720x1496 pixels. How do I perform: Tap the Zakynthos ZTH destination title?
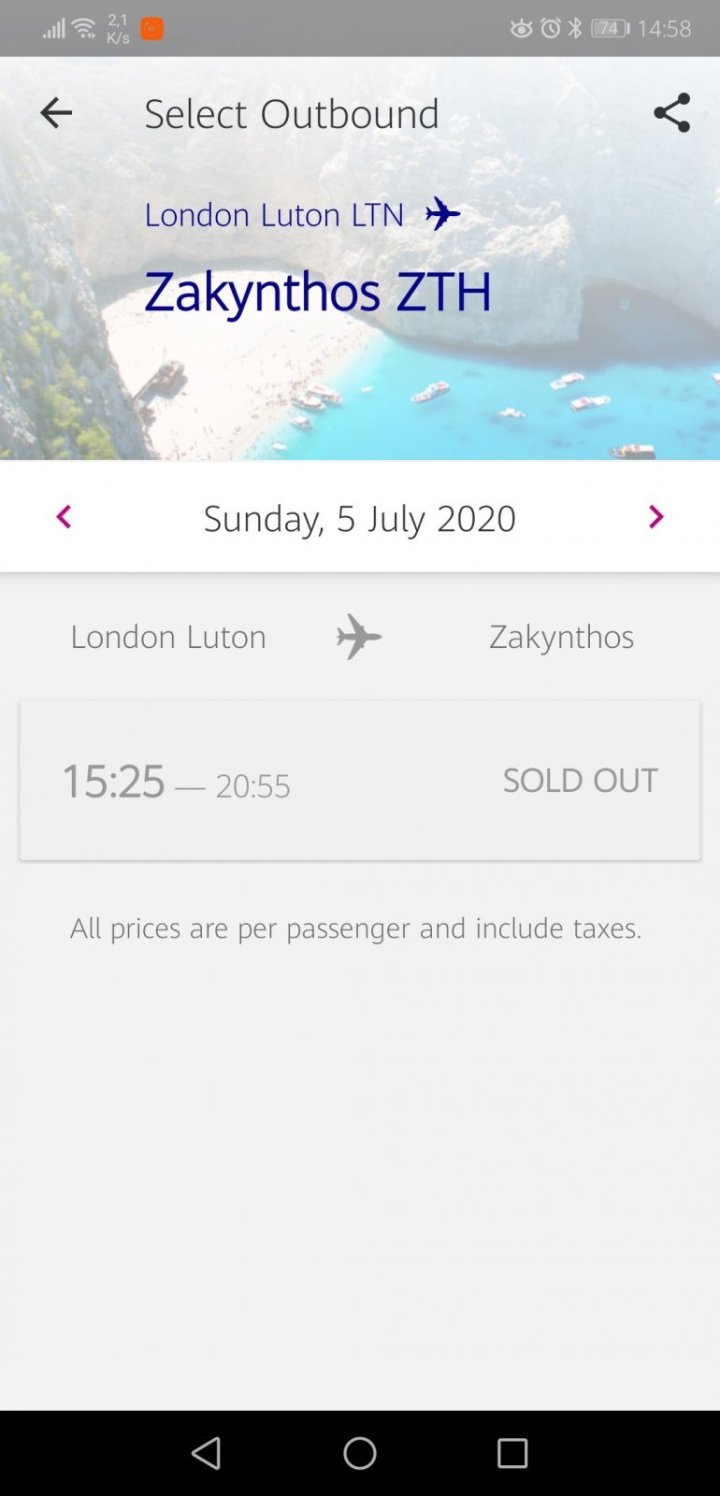coord(318,292)
